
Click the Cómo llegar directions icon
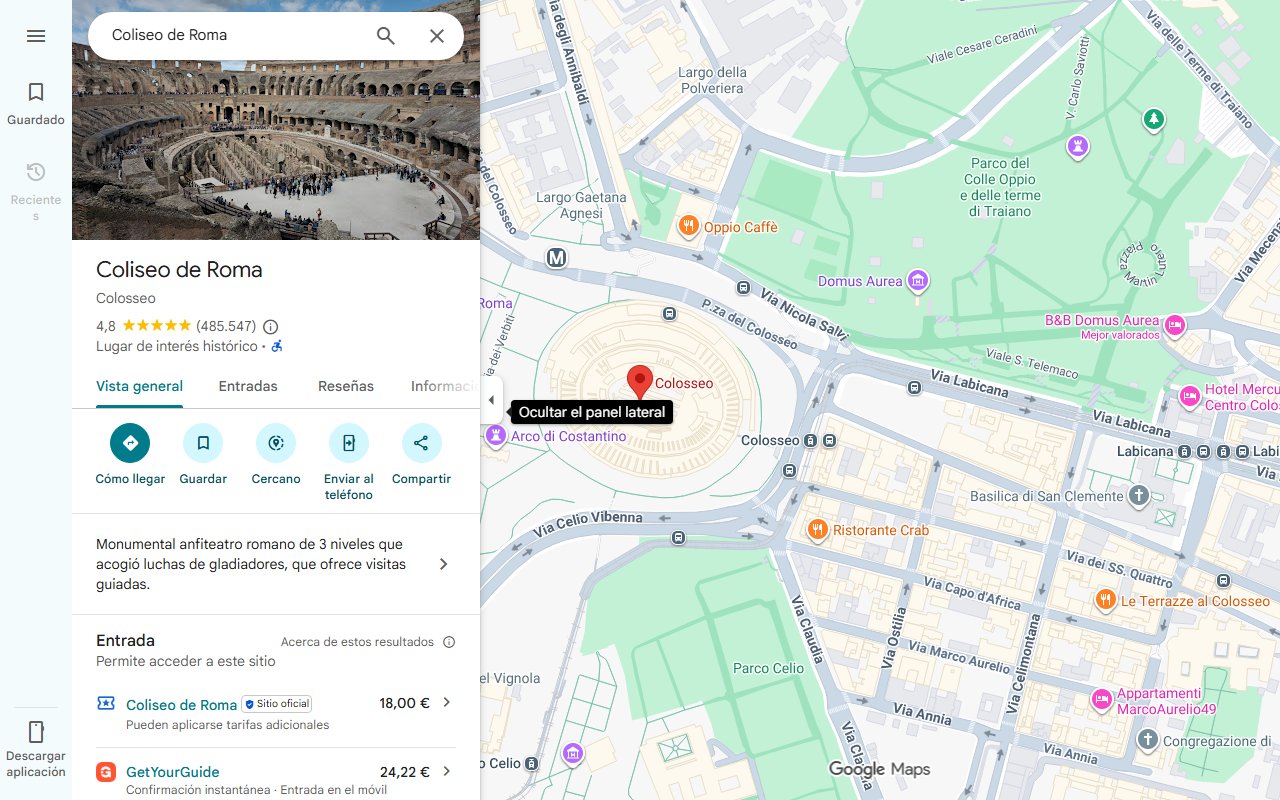click(x=130, y=443)
